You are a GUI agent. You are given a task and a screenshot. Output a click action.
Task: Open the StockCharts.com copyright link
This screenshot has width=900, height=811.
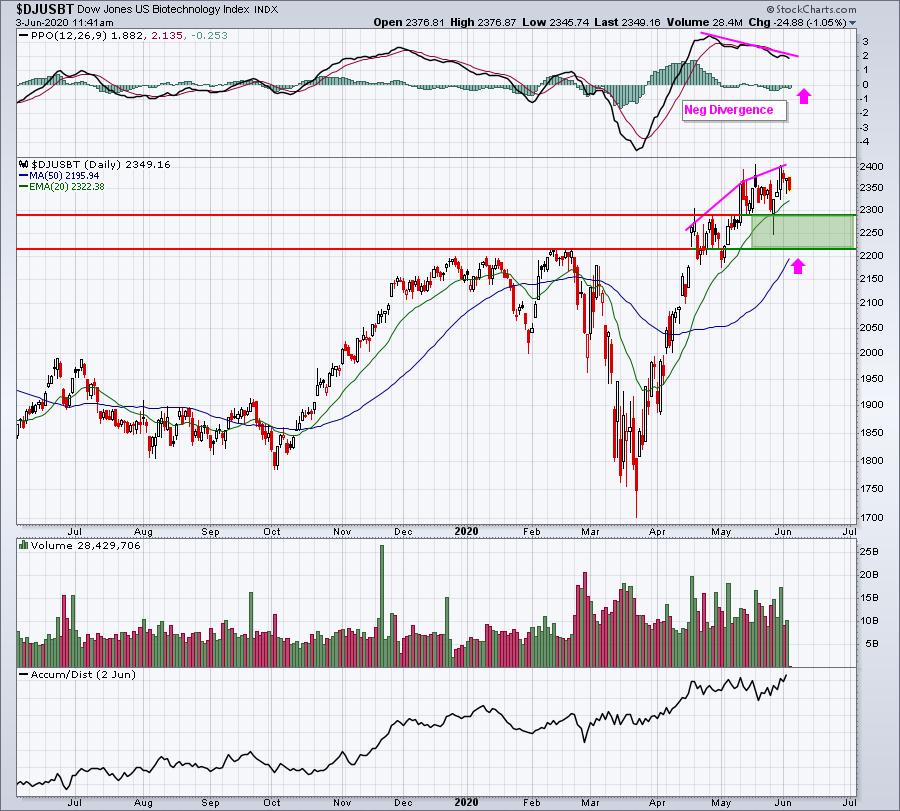[x=811, y=9]
